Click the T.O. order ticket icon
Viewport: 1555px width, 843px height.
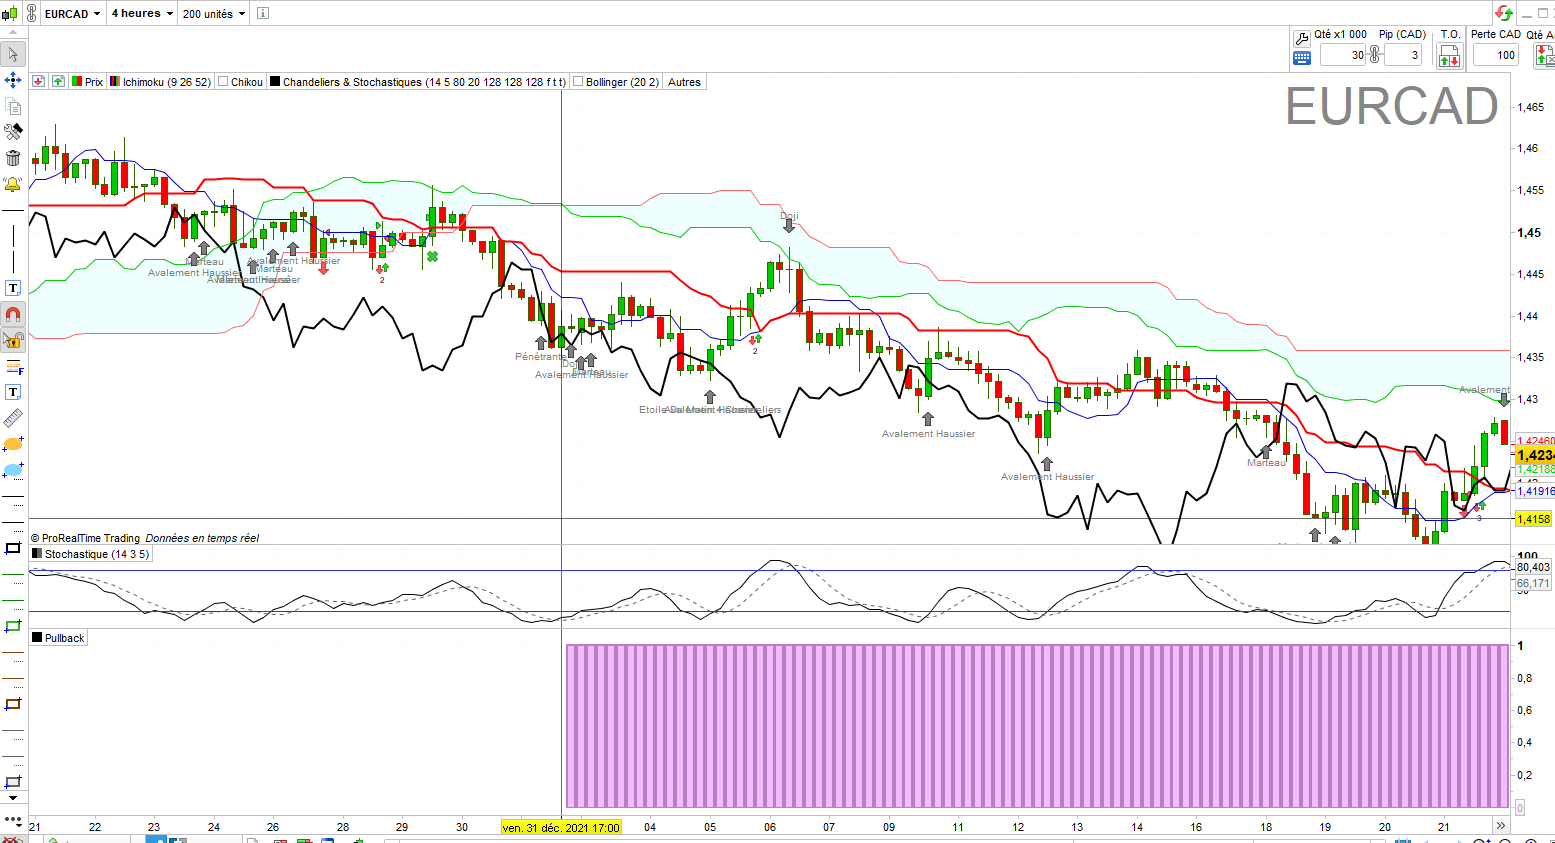click(1449, 57)
